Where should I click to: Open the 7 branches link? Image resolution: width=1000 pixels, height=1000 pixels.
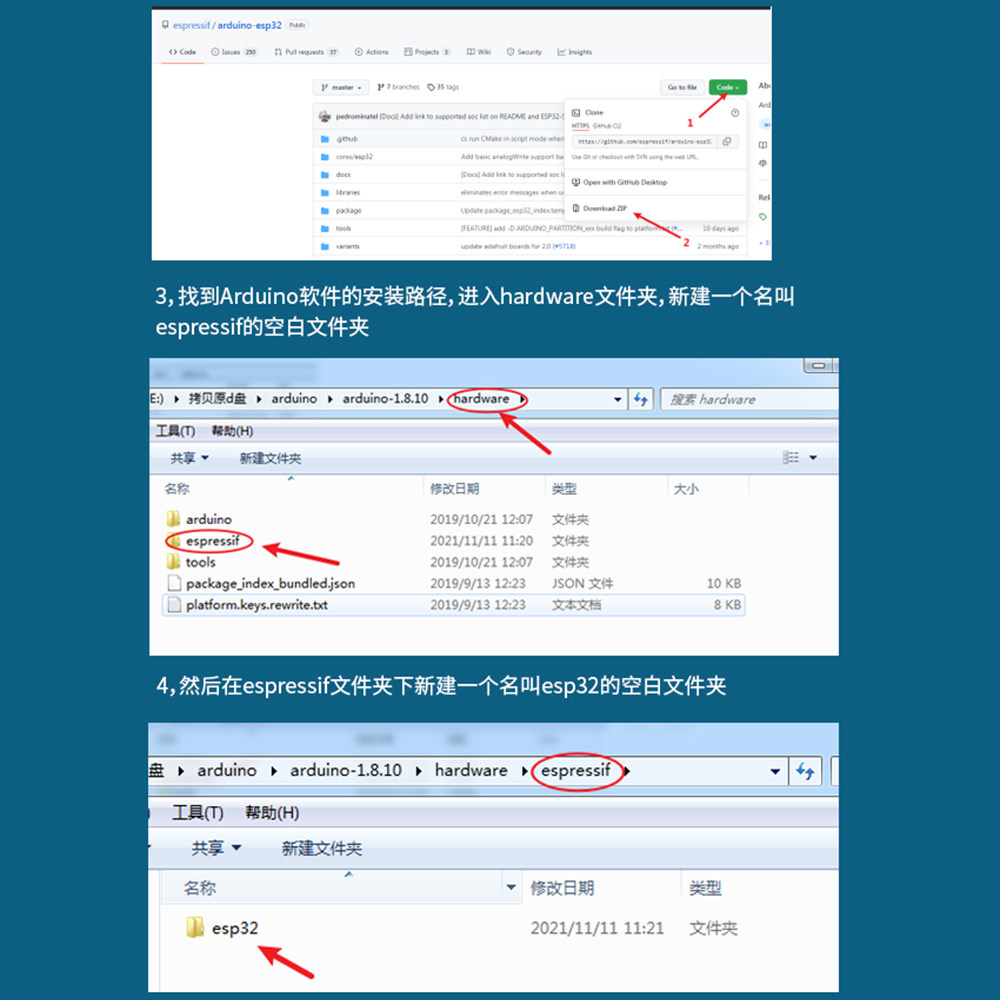[399, 87]
